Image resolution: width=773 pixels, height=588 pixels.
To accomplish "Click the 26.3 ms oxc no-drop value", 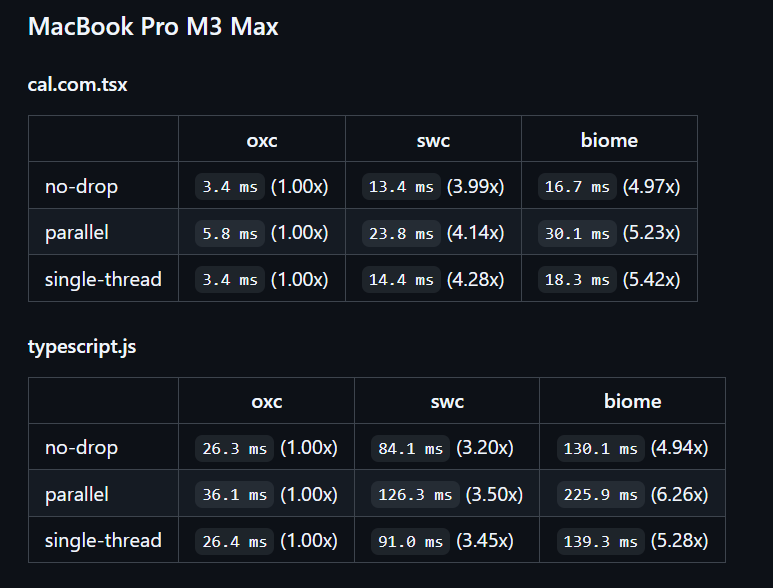I will pyautogui.click(x=235, y=449).
